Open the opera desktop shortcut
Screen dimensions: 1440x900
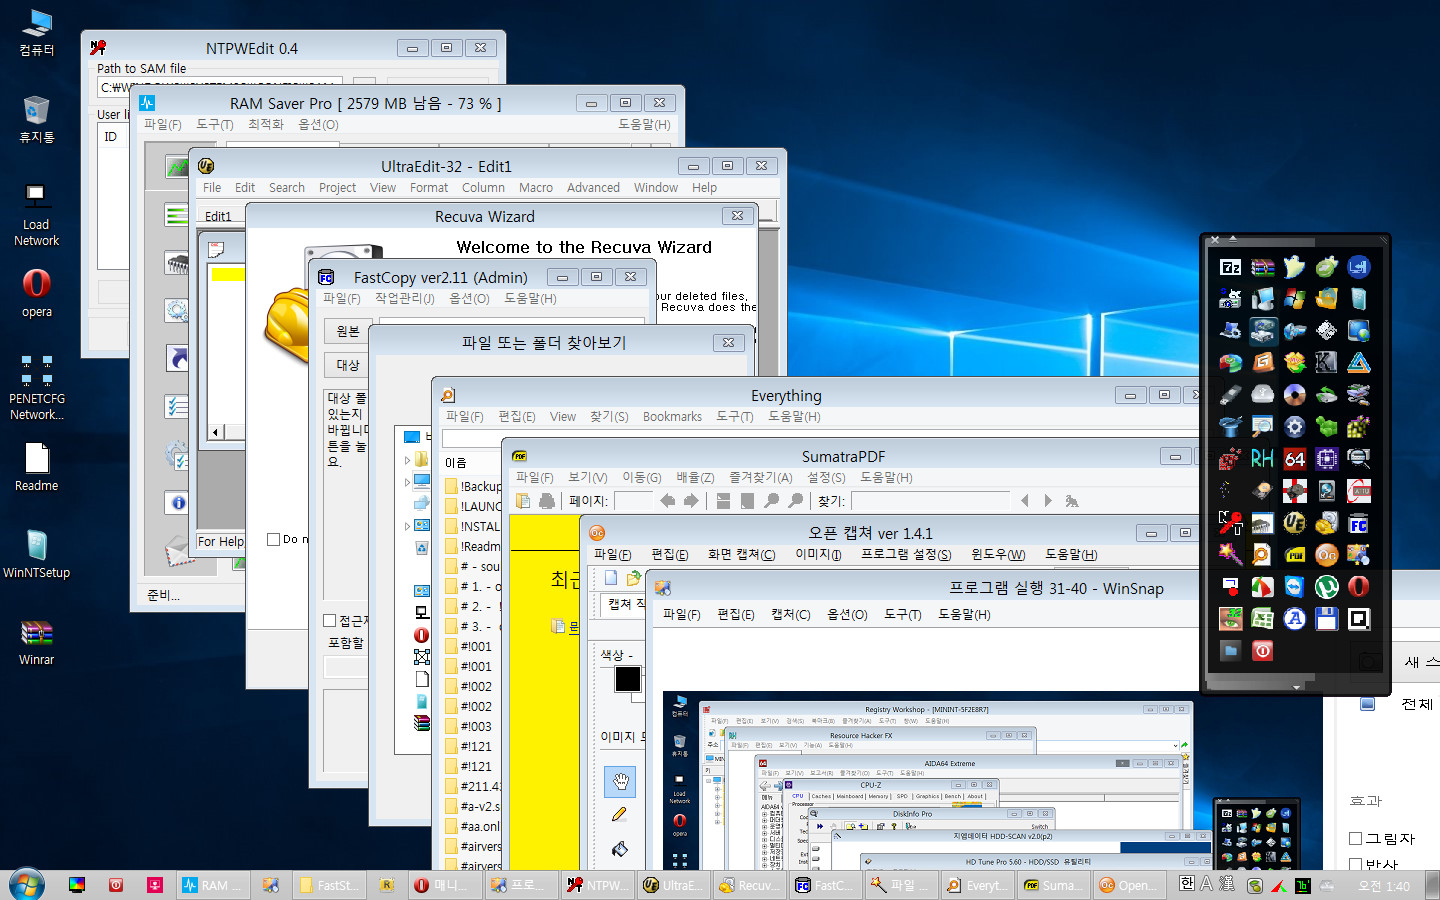tap(37, 293)
